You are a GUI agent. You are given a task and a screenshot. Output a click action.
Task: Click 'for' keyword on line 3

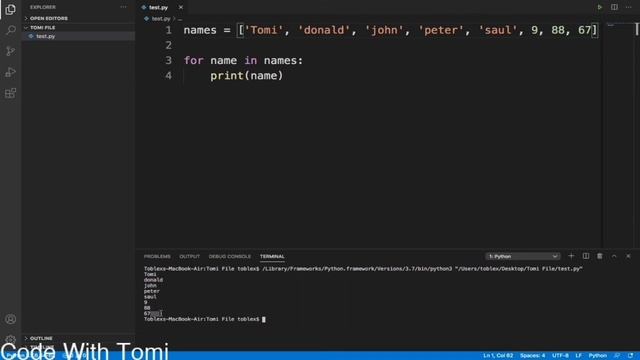pos(193,60)
